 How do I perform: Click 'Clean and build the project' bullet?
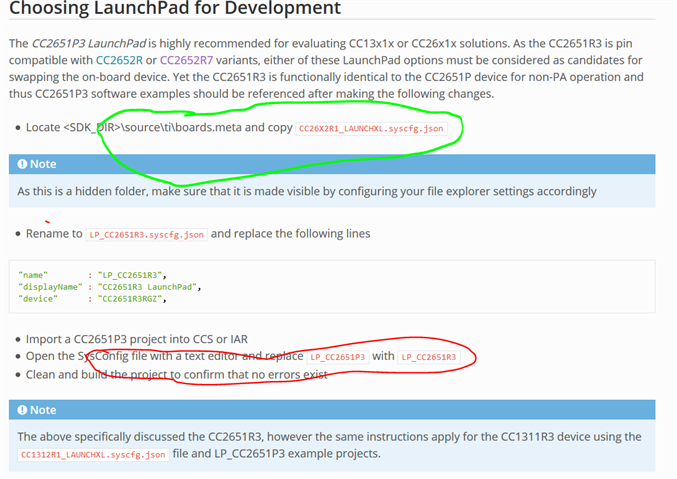tap(177, 374)
